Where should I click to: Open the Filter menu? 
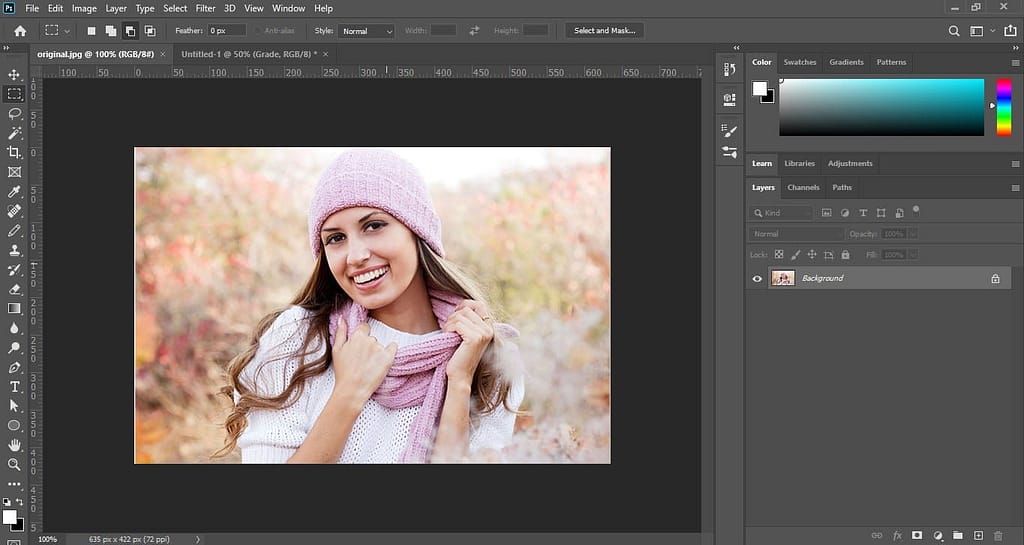tap(205, 8)
